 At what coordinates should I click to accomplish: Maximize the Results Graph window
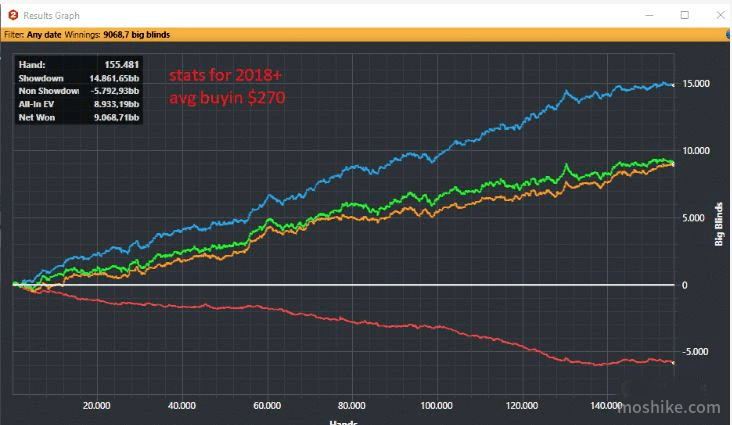point(684,15)
